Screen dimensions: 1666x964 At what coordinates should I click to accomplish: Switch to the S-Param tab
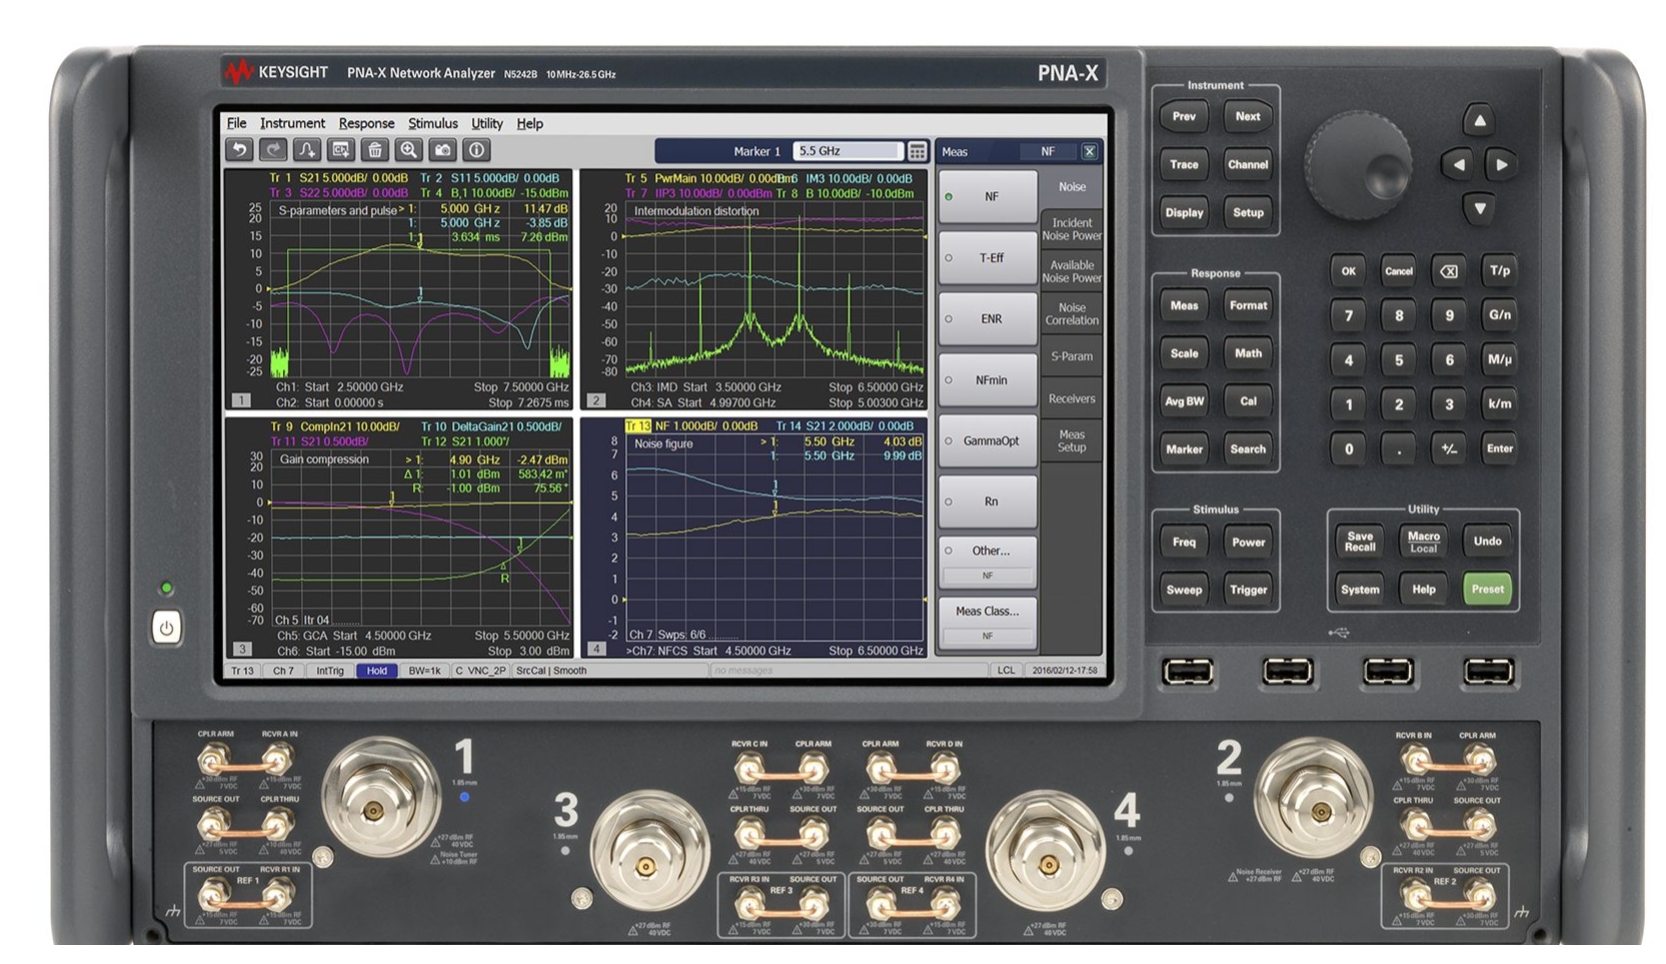(1072, 356)
